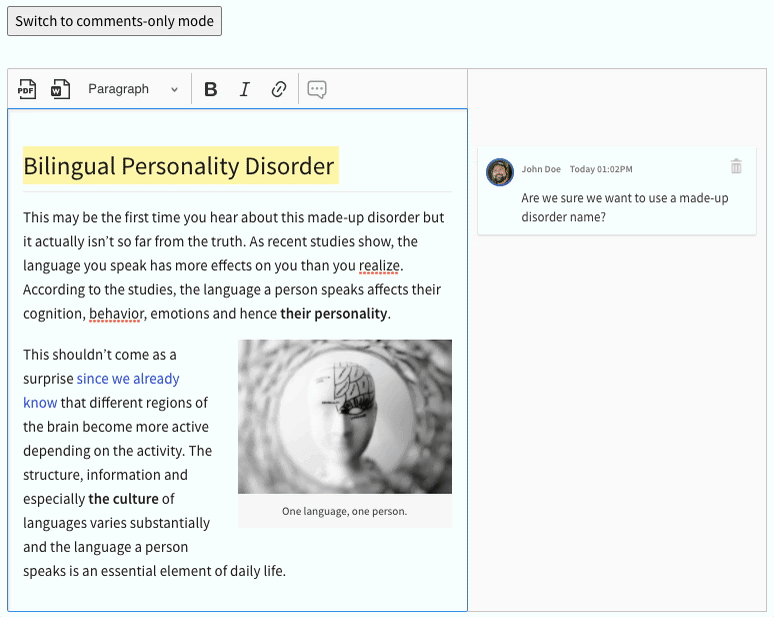This screenshot has width=774, height=617.
Task: Click the add comment icon
Action: tap(317, 89)
